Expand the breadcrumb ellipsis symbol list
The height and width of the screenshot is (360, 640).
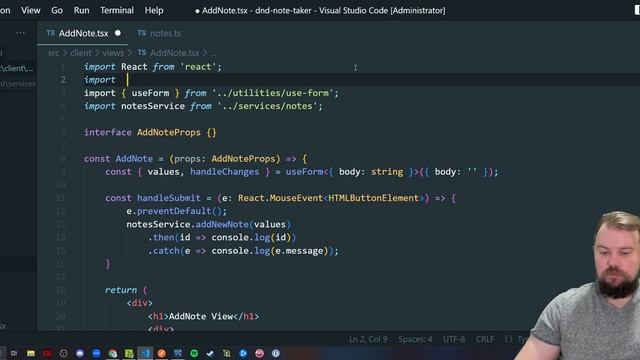[213, 53]
